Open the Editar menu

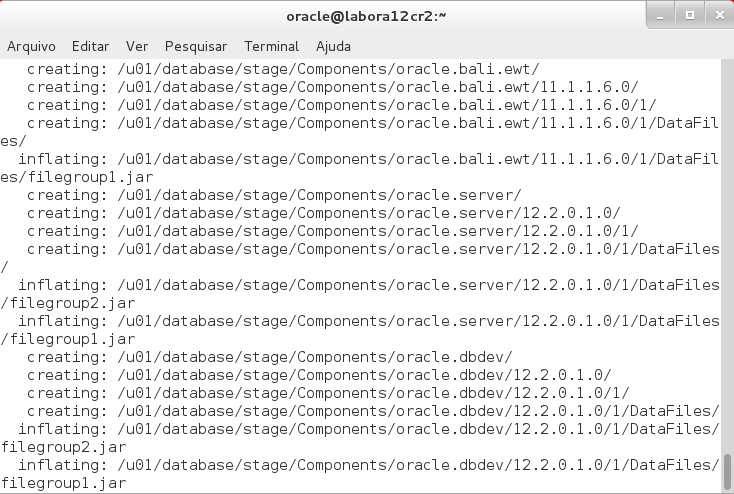coord(90,46)
